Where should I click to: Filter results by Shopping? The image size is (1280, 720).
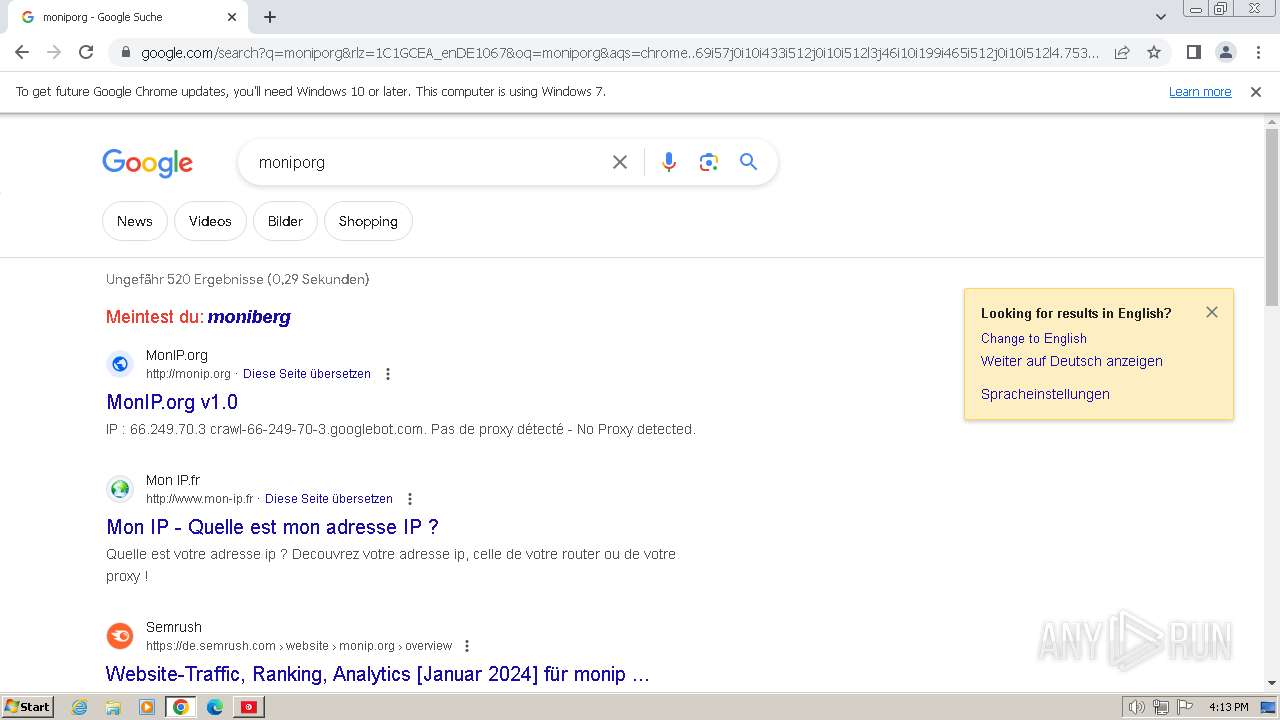(368, 221)
